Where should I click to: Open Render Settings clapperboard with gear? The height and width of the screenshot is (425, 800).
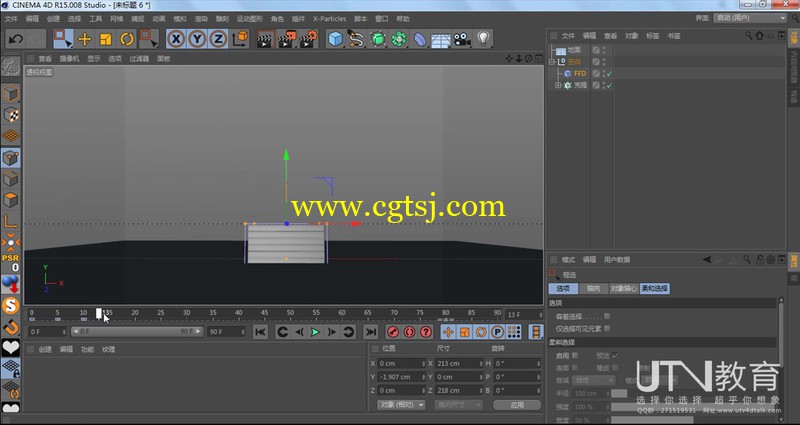pyautogui.click(x=308, y=39)
